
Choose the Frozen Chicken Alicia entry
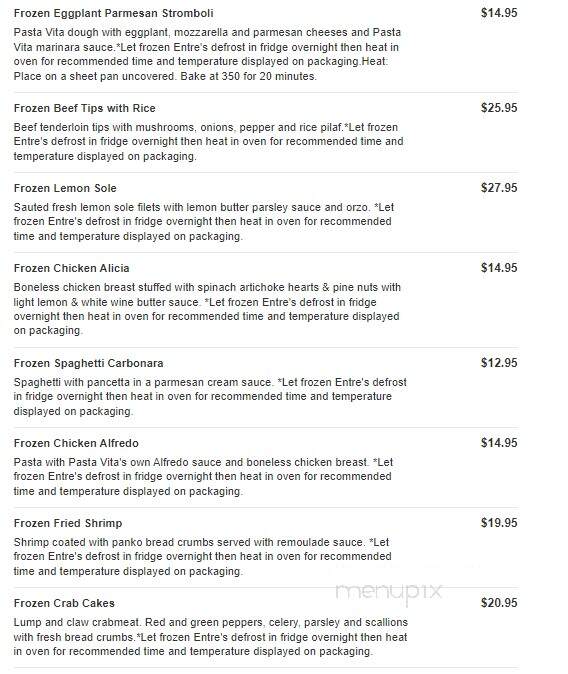[71, 268]
